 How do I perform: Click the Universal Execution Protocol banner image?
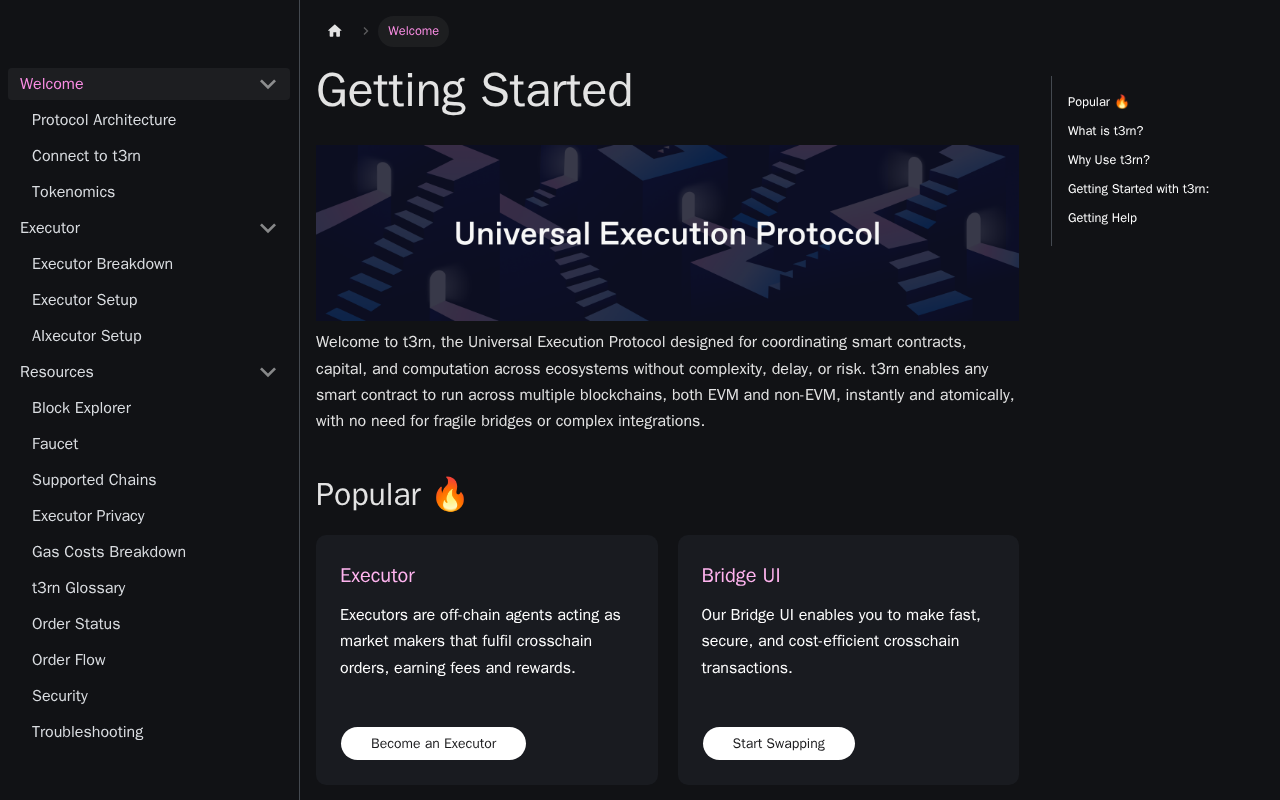point(667,233)
